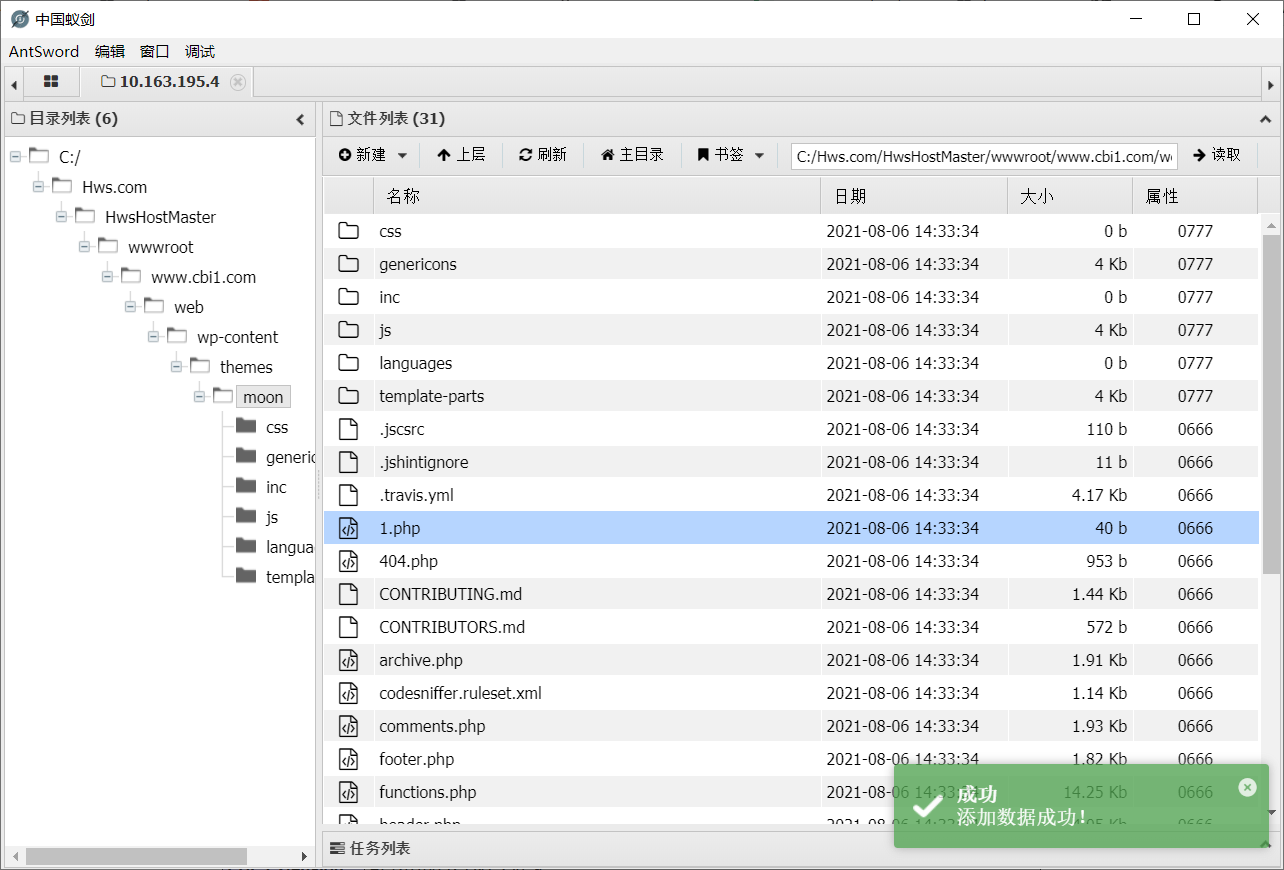Image resolution: width=1284 pixels, height=870 pixels.
Task: Click the 1.php code file icon
Action: (348, 528)
